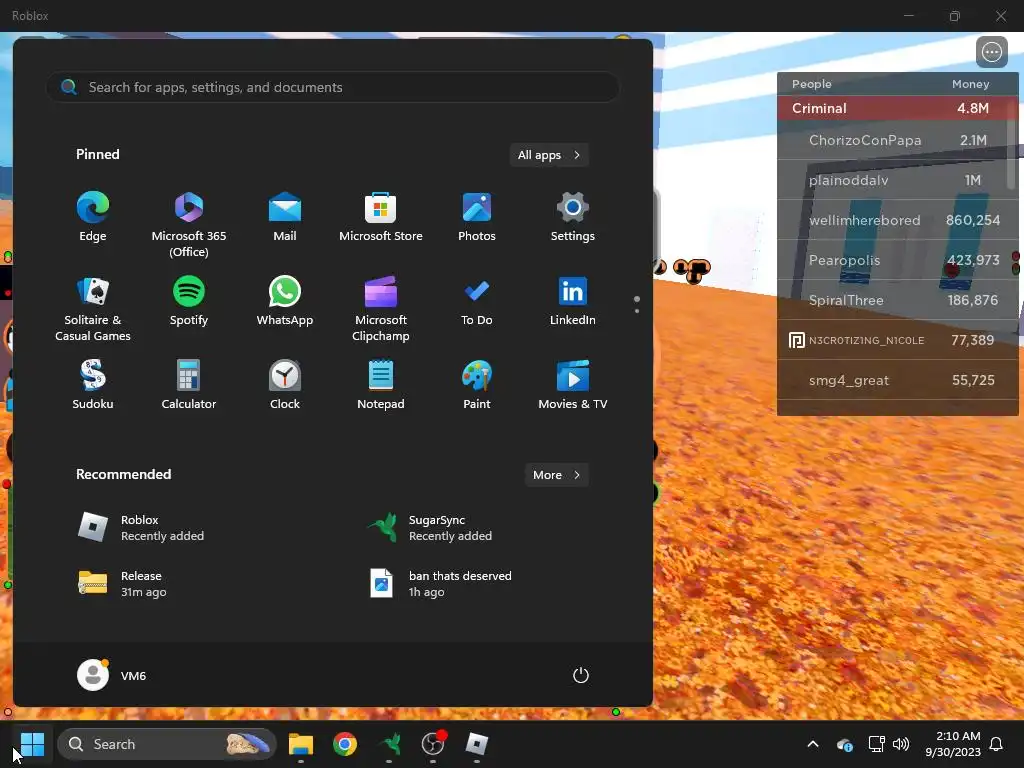This screenshot has height=768, width=1024.
Task: Click the Money column header
Action: (x=970, y=84)
